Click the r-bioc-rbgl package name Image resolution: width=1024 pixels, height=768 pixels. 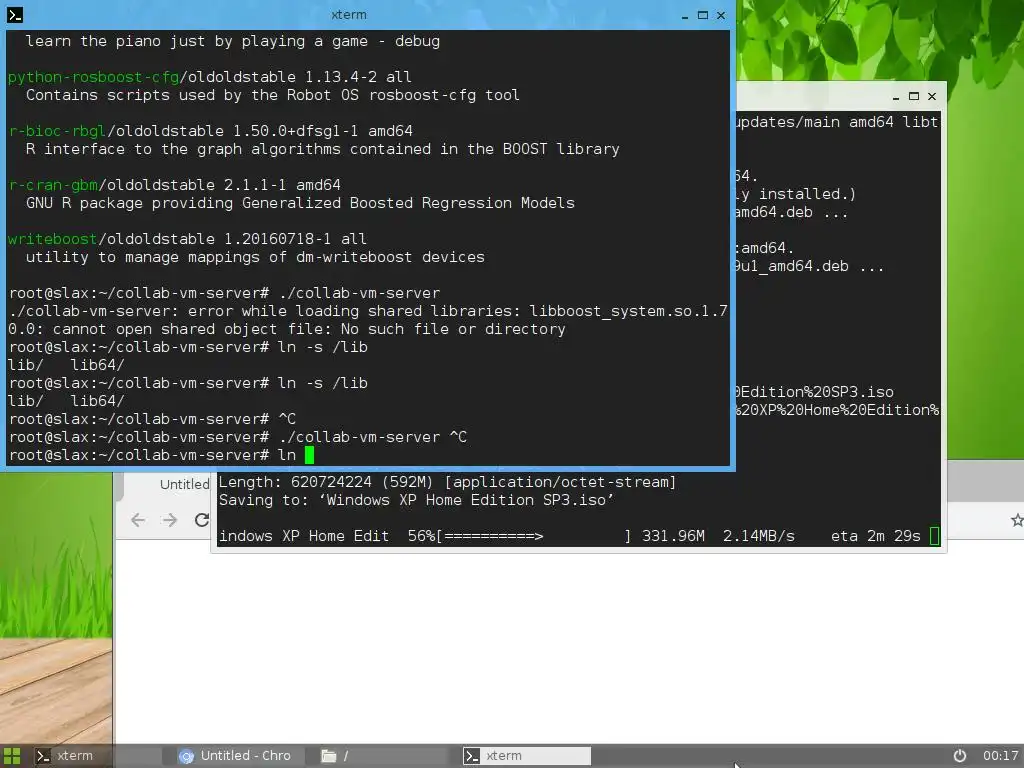[x=57, y=131]
